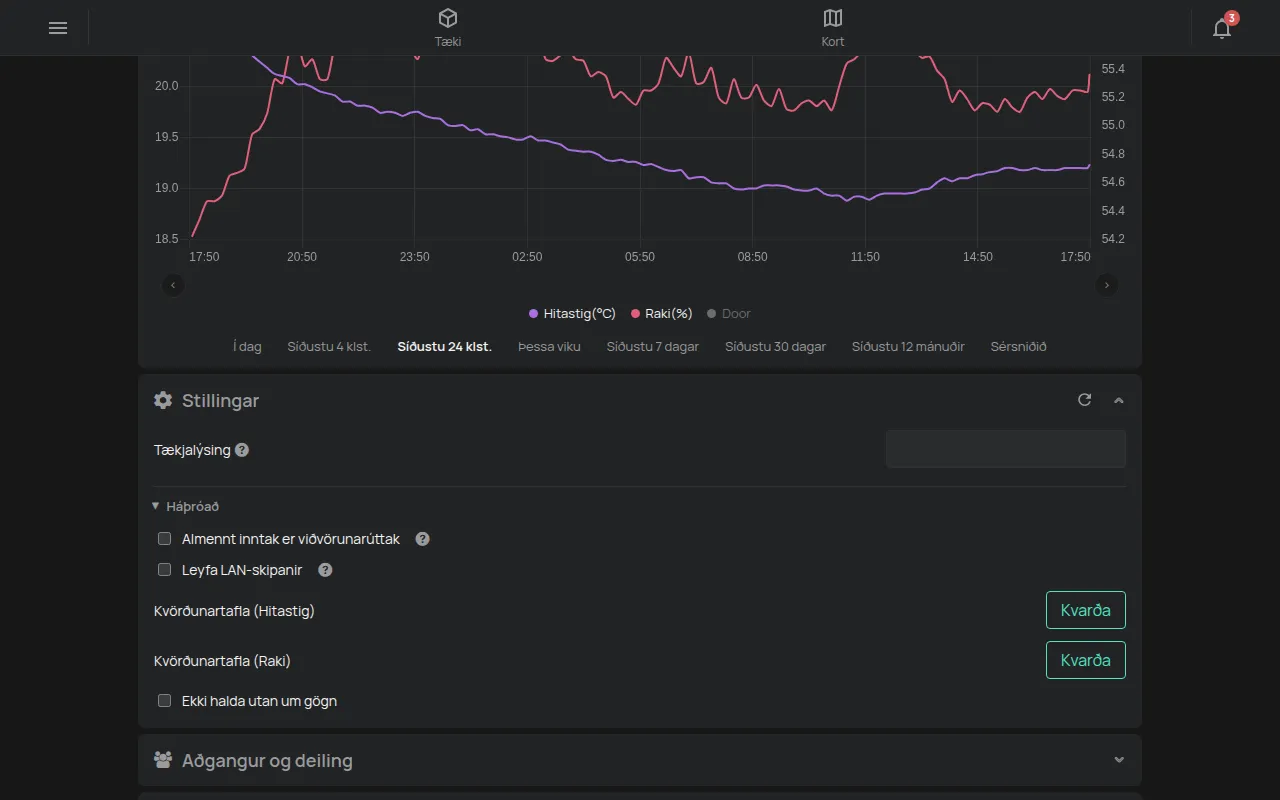The width and height of the screenshot is (1280, 800).
Task: Switch to Þessa viku range
Action: 549,347
